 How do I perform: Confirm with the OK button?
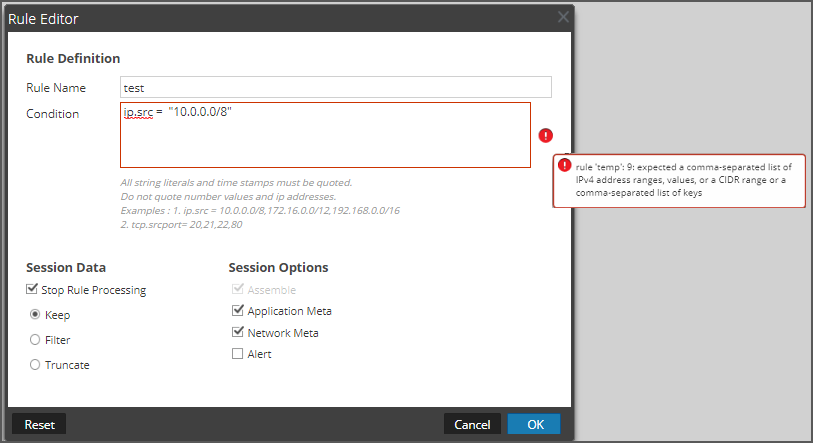coord(535,424)
